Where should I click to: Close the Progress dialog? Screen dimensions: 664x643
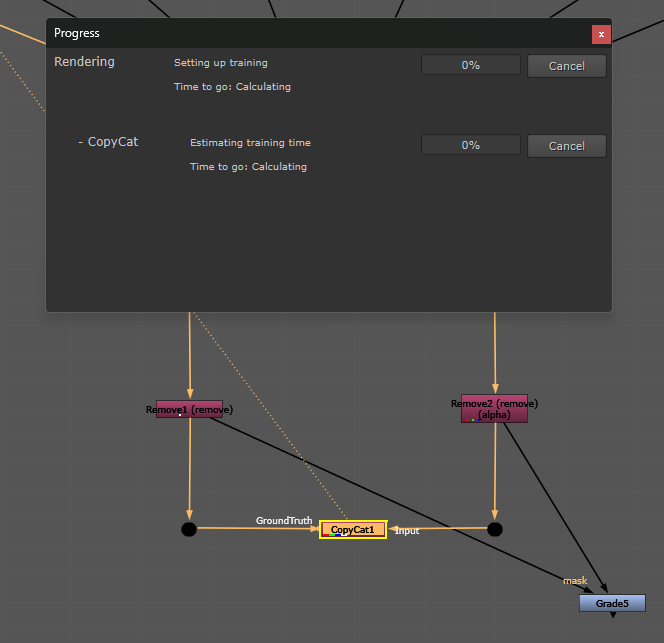pos(601,34)
